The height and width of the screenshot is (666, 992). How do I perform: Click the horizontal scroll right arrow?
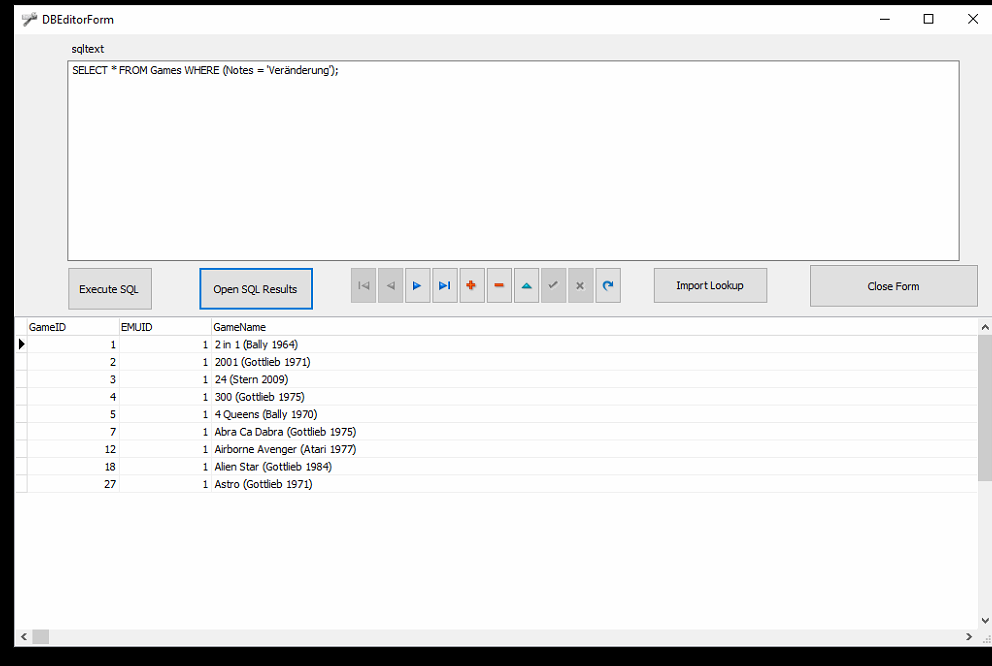pos(969,637)
